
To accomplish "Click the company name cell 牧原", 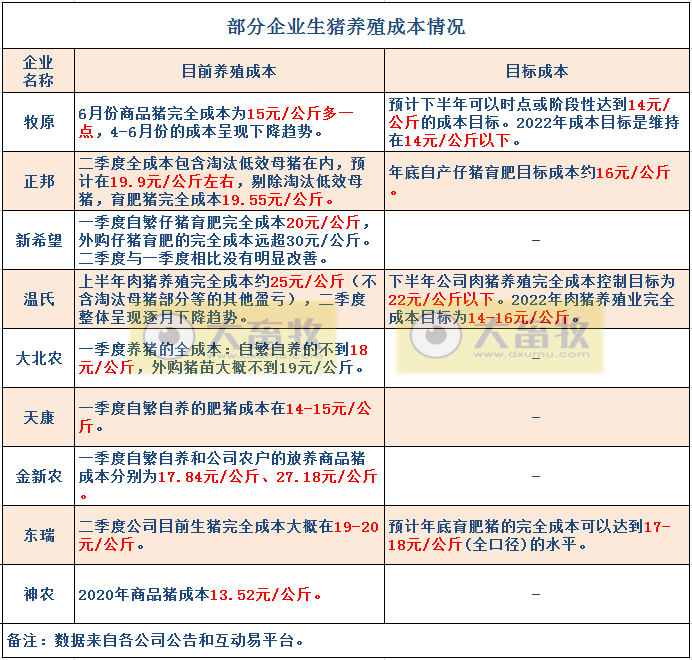I will click(38, 122).
